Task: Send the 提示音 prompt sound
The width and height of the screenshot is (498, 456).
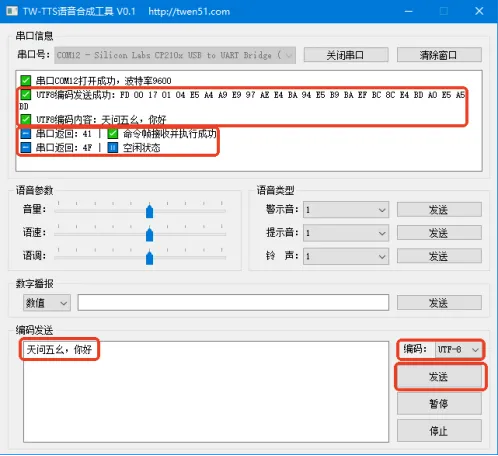Action: tap(439, 233)
